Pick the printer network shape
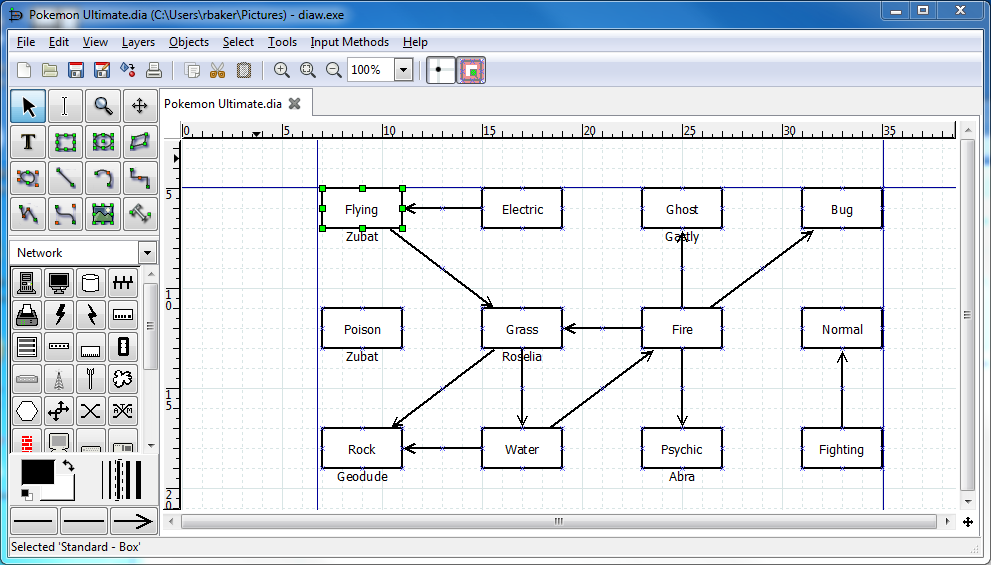The image size is (991, 565). (x=27, y=315)
